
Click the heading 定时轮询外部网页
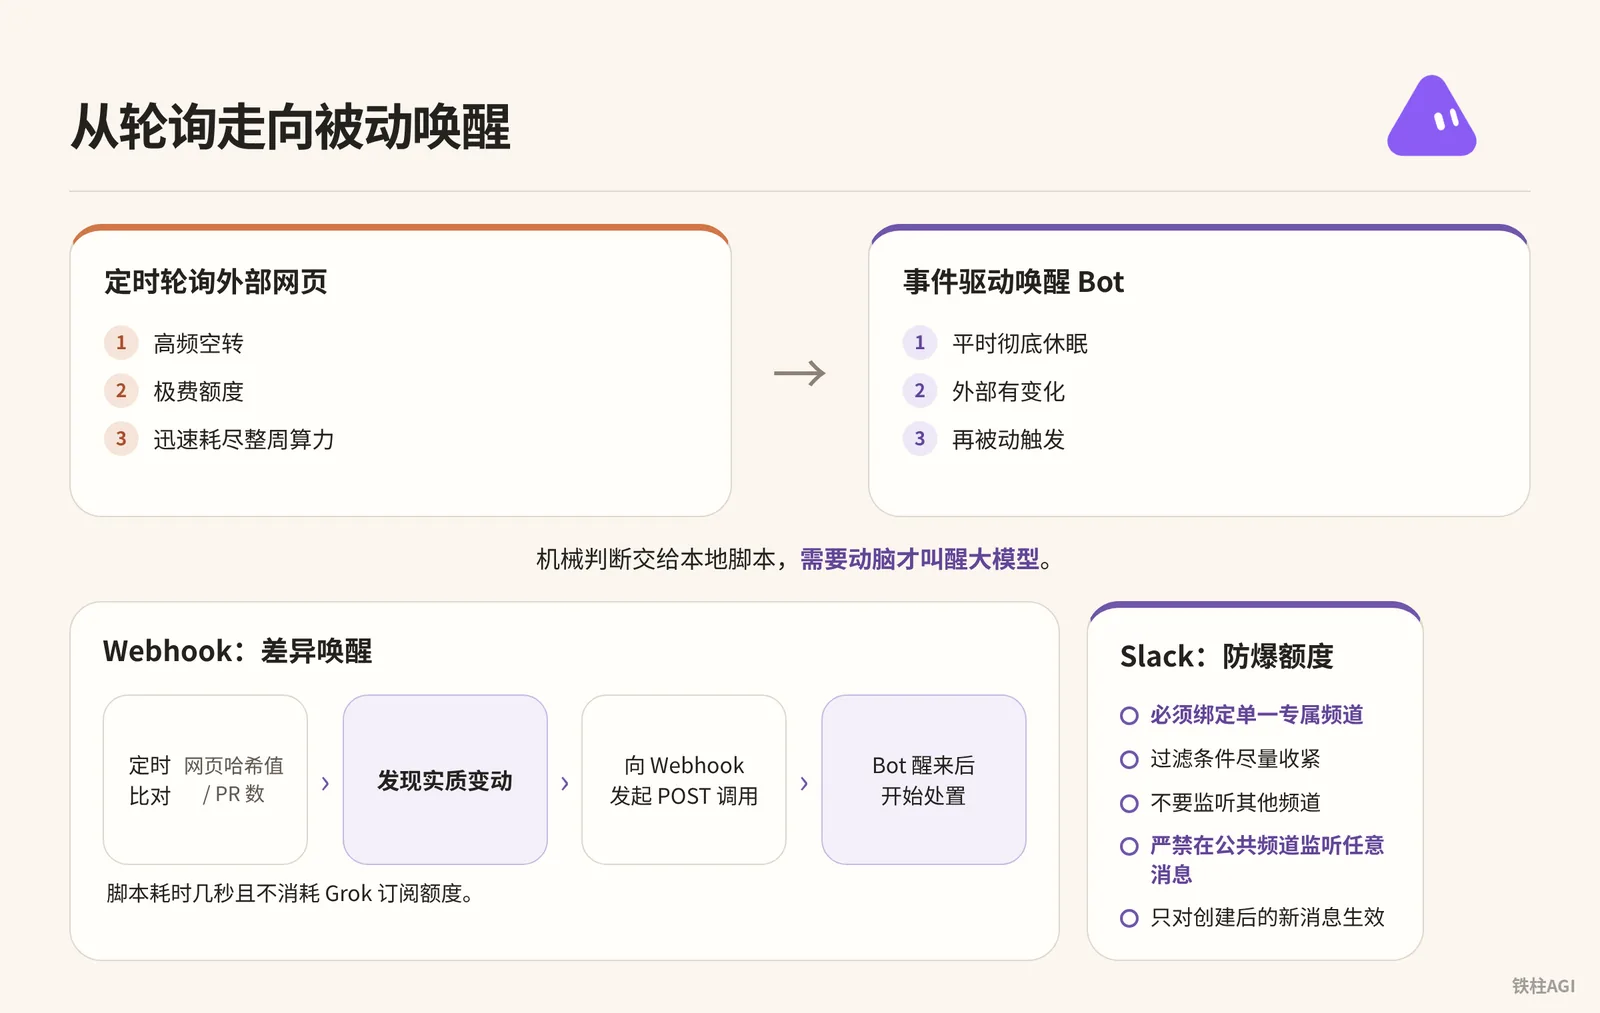click(216, 282)
